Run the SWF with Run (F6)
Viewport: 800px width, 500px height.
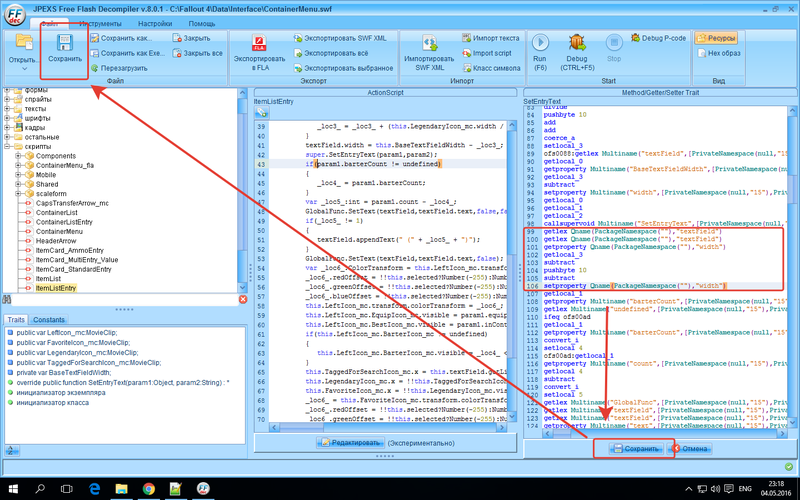pyautogui.click(x=539, y=52)
